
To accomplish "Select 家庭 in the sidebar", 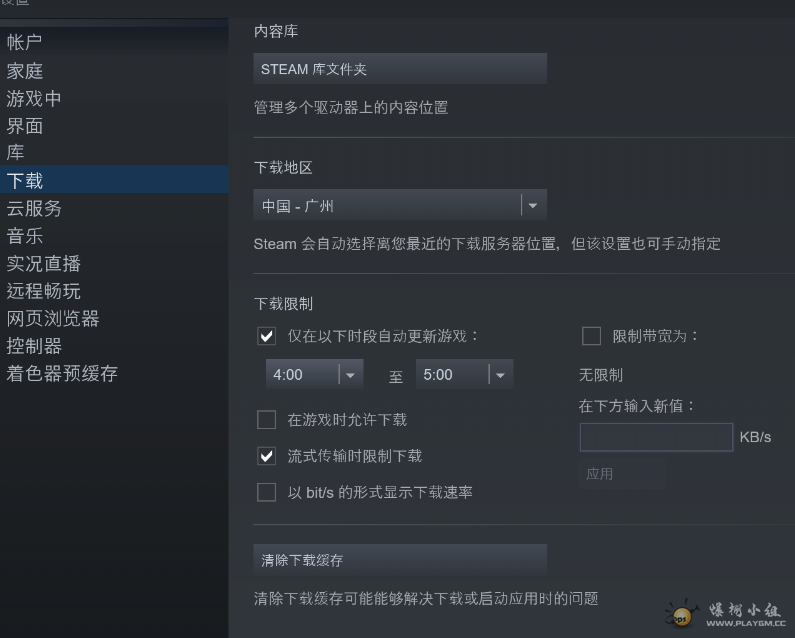I will click(x=25, y=71).
